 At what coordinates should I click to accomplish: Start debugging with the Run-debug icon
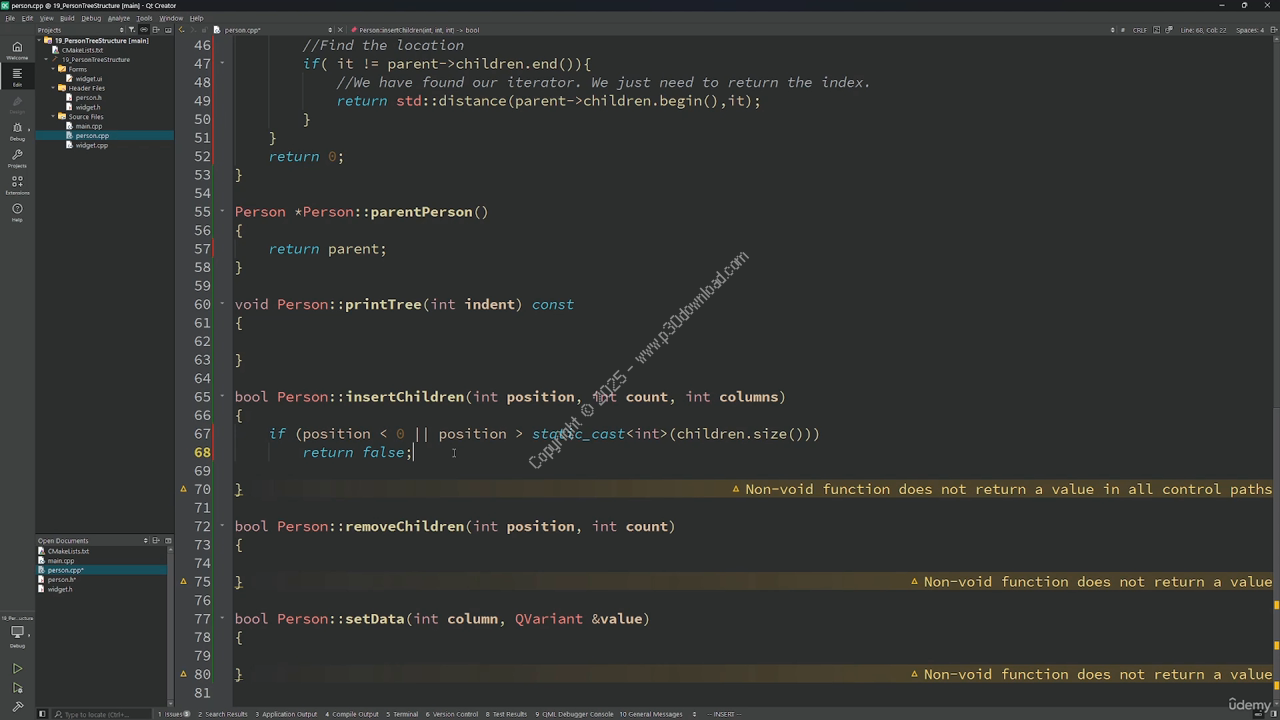[x=17, y=687]
